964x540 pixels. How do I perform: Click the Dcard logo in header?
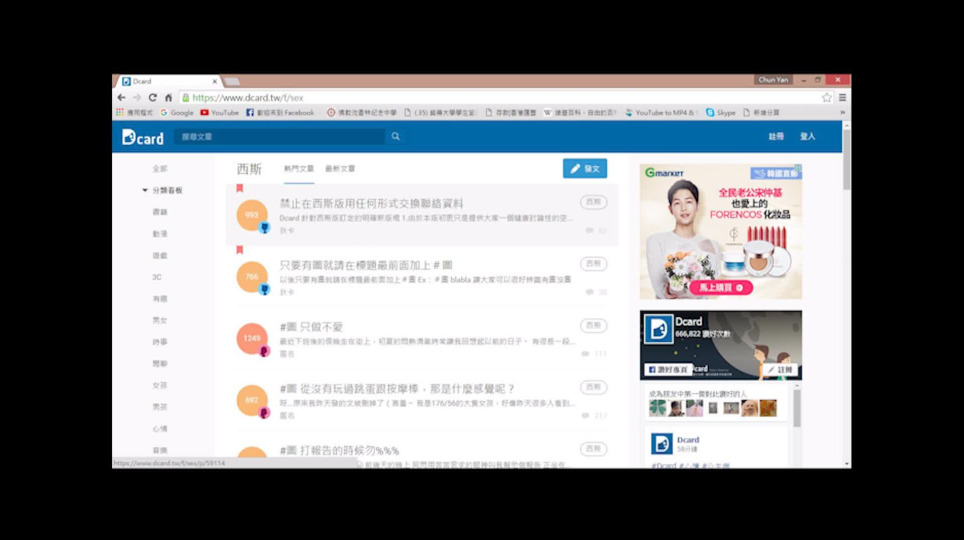142,137
